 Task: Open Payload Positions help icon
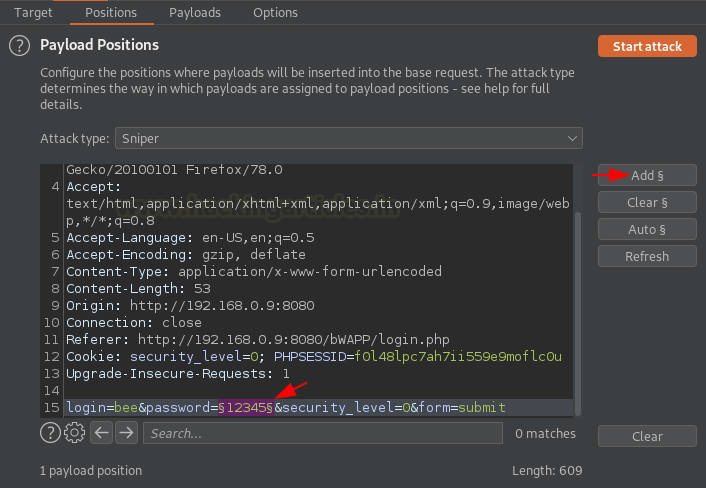[x=19, y=45]
